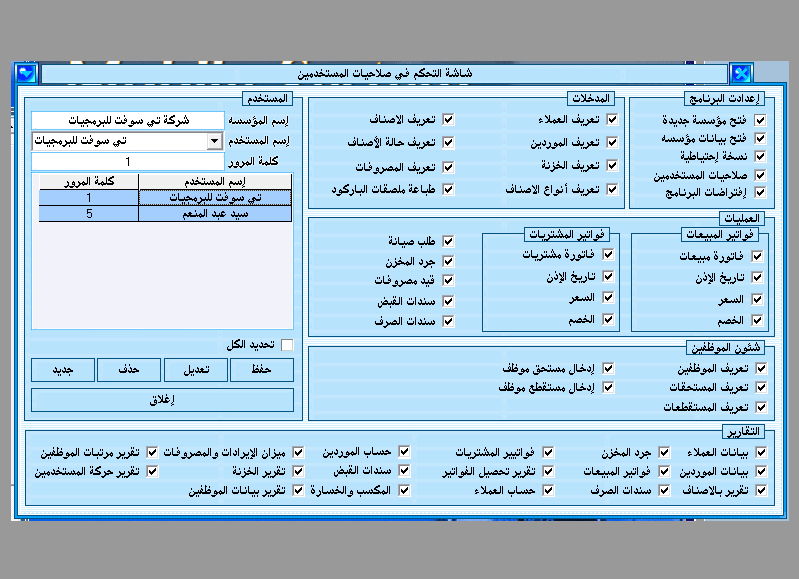The height and width of the screenshot is (579, 799).
Task: Check the تحديد الكل select-all checkbox
Action: pyautogui.click(x=287, y=345)
